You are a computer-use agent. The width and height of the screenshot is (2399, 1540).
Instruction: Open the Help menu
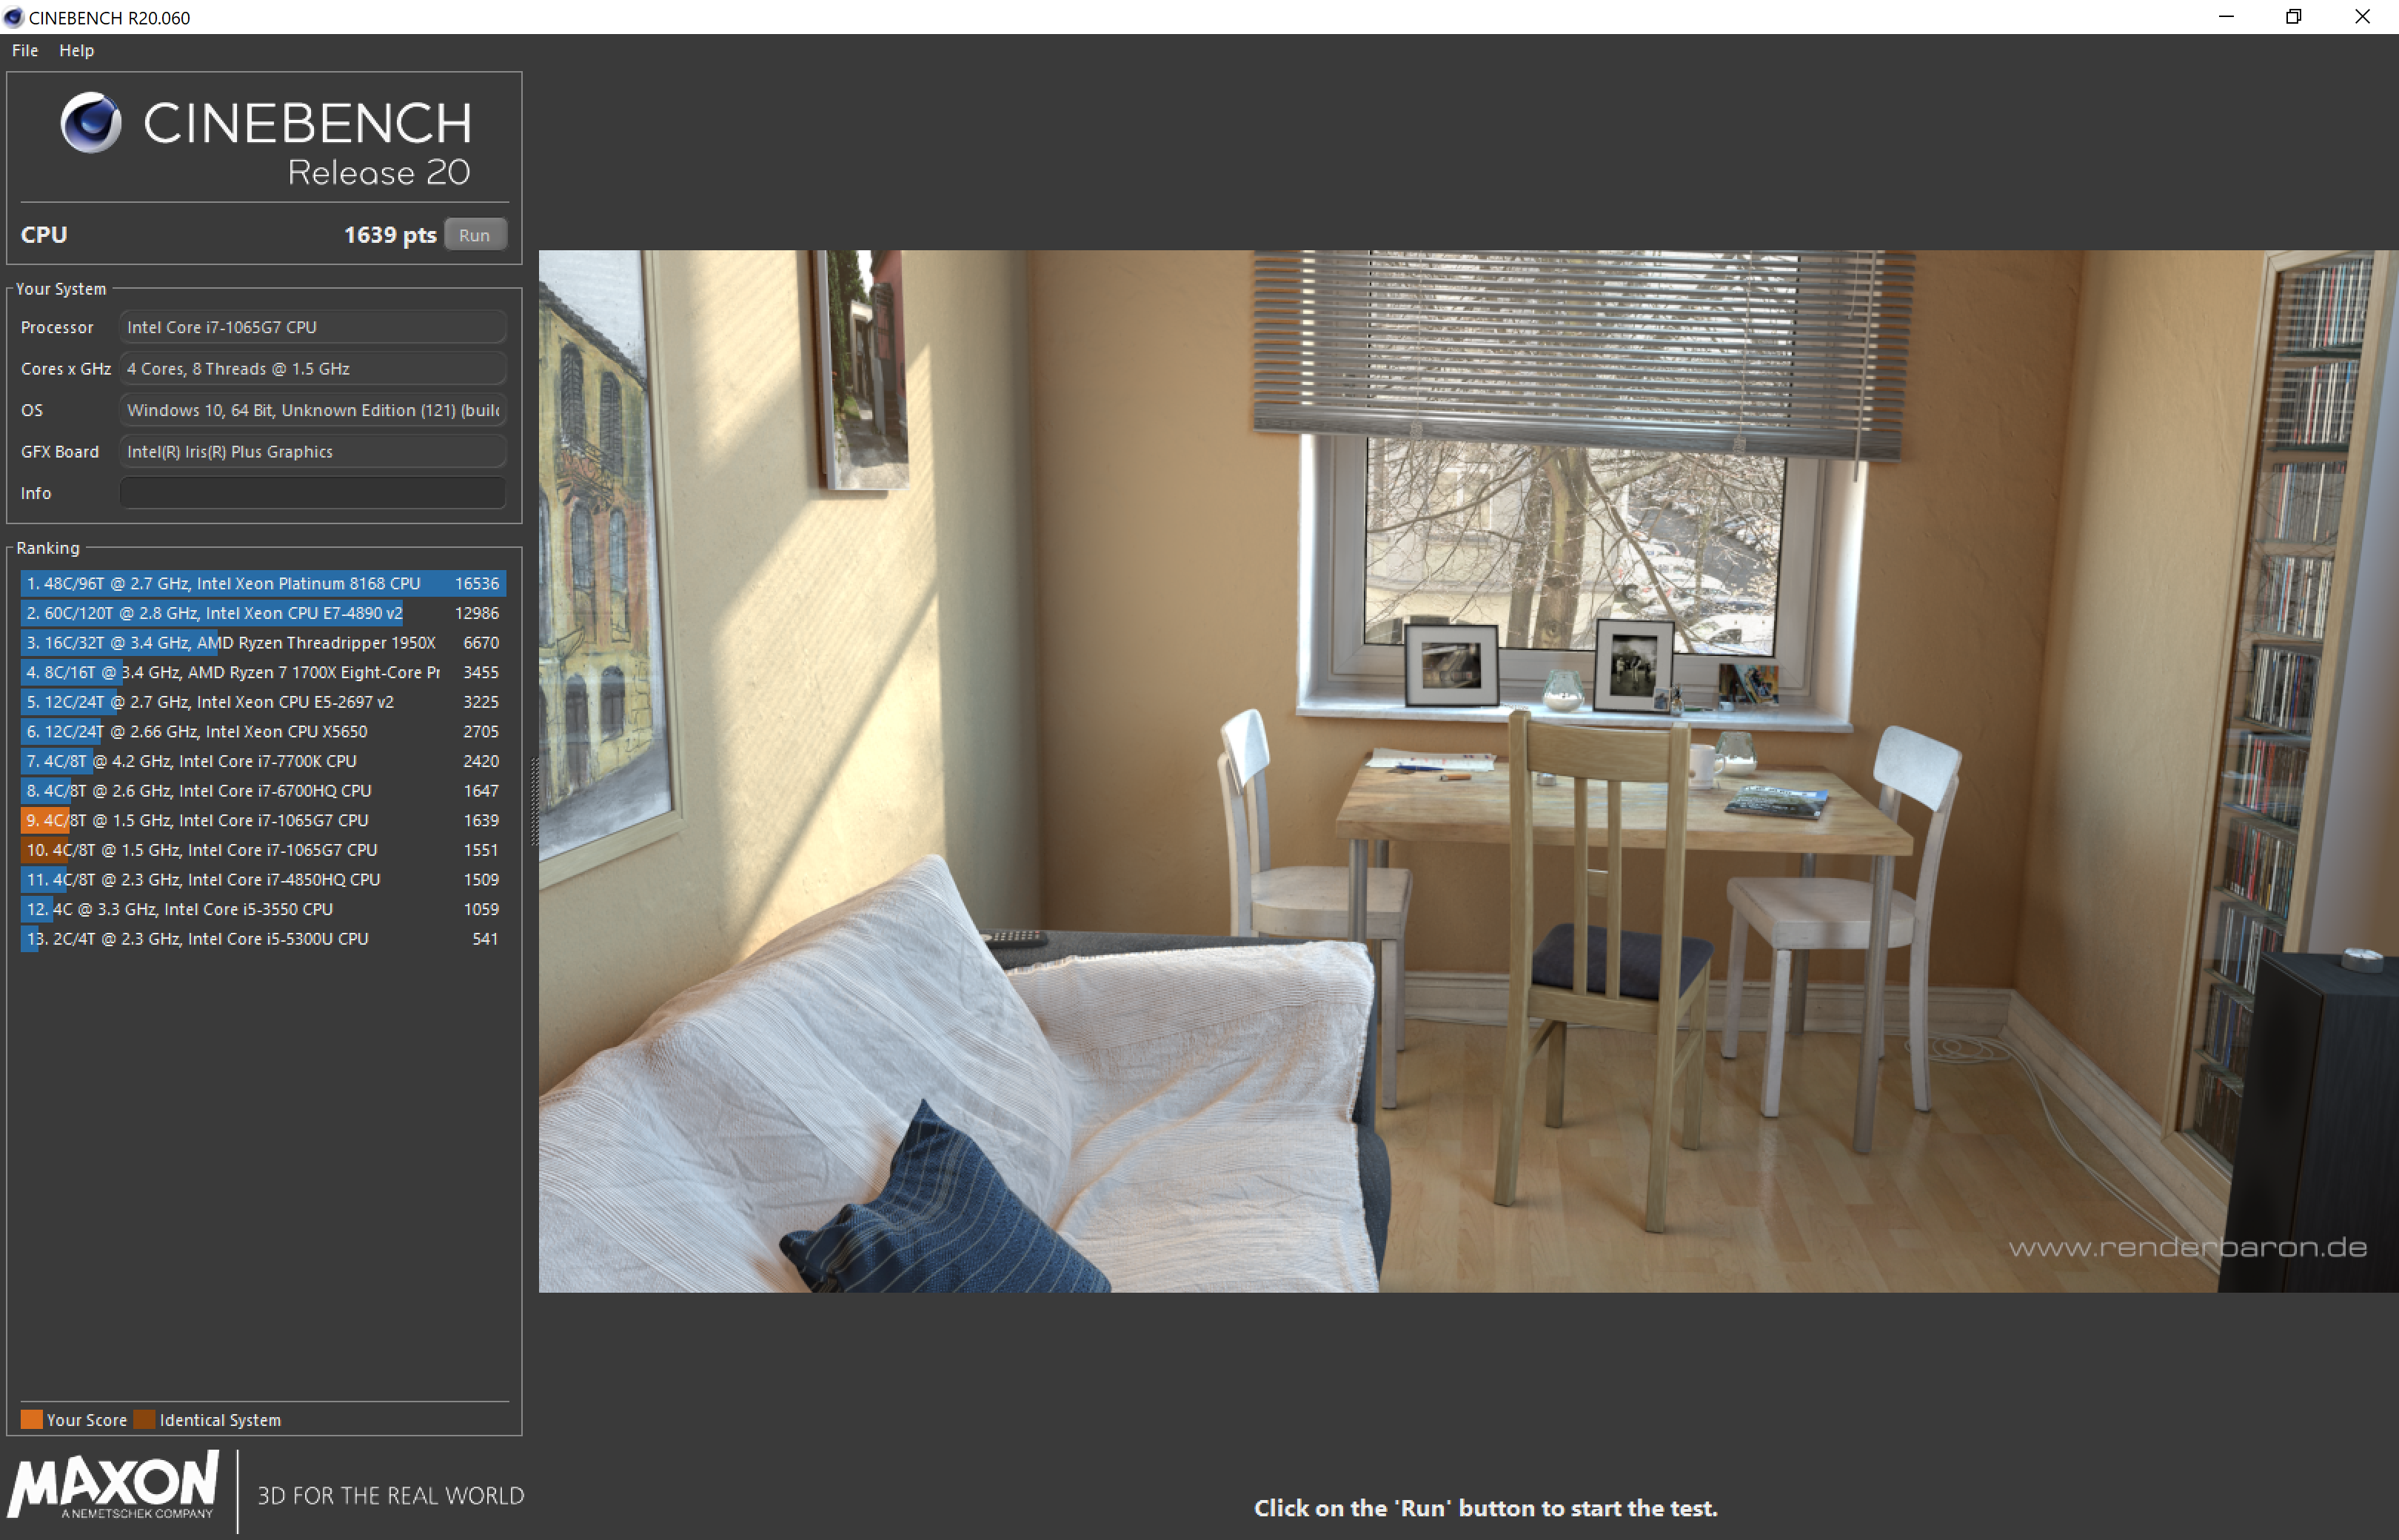[x=76, y=50]
